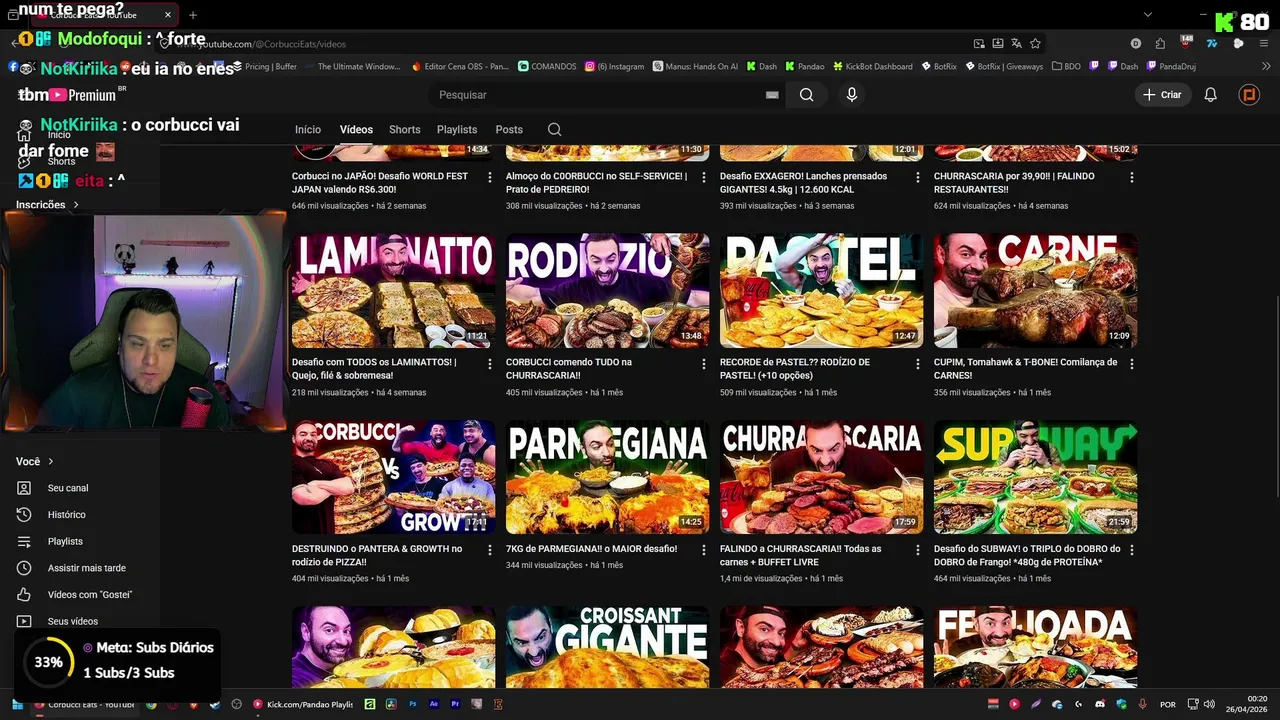Switch to the Início channel tab
The width and height of the screenshot is (1280, 720).
pos(308,129)
